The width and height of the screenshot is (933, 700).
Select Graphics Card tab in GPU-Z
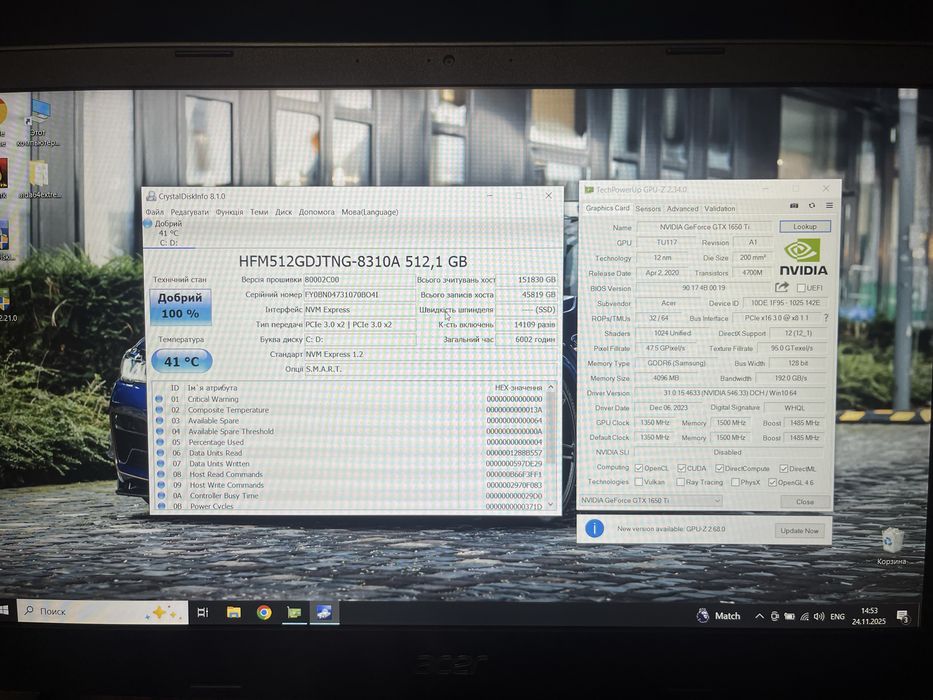click(x=607, y=208)
